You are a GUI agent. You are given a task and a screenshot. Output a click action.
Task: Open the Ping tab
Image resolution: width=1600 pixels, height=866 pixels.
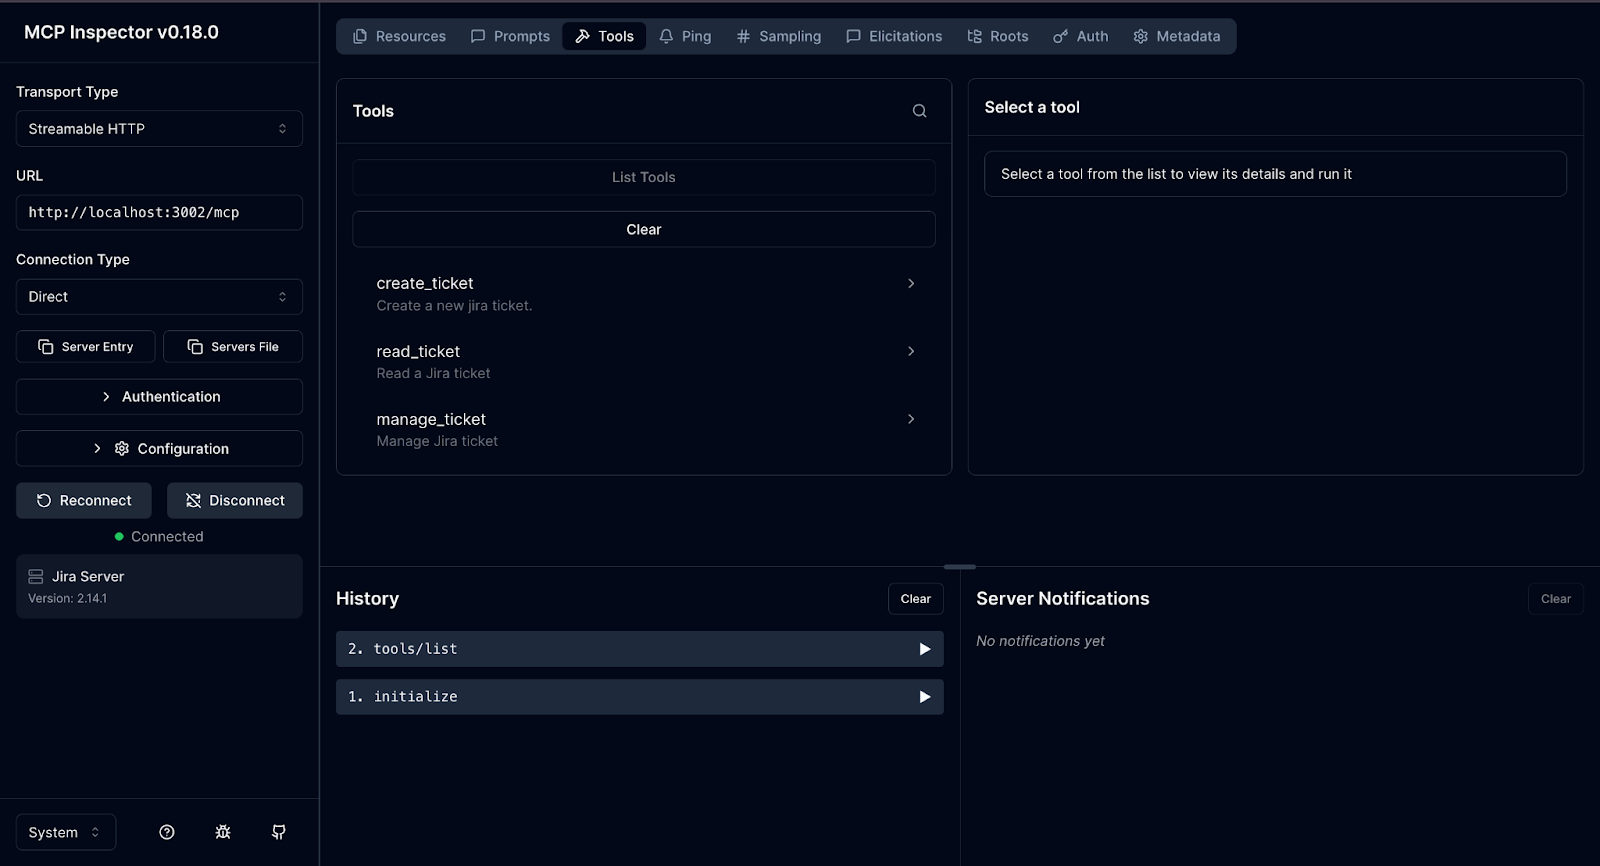tap(685, 36)
